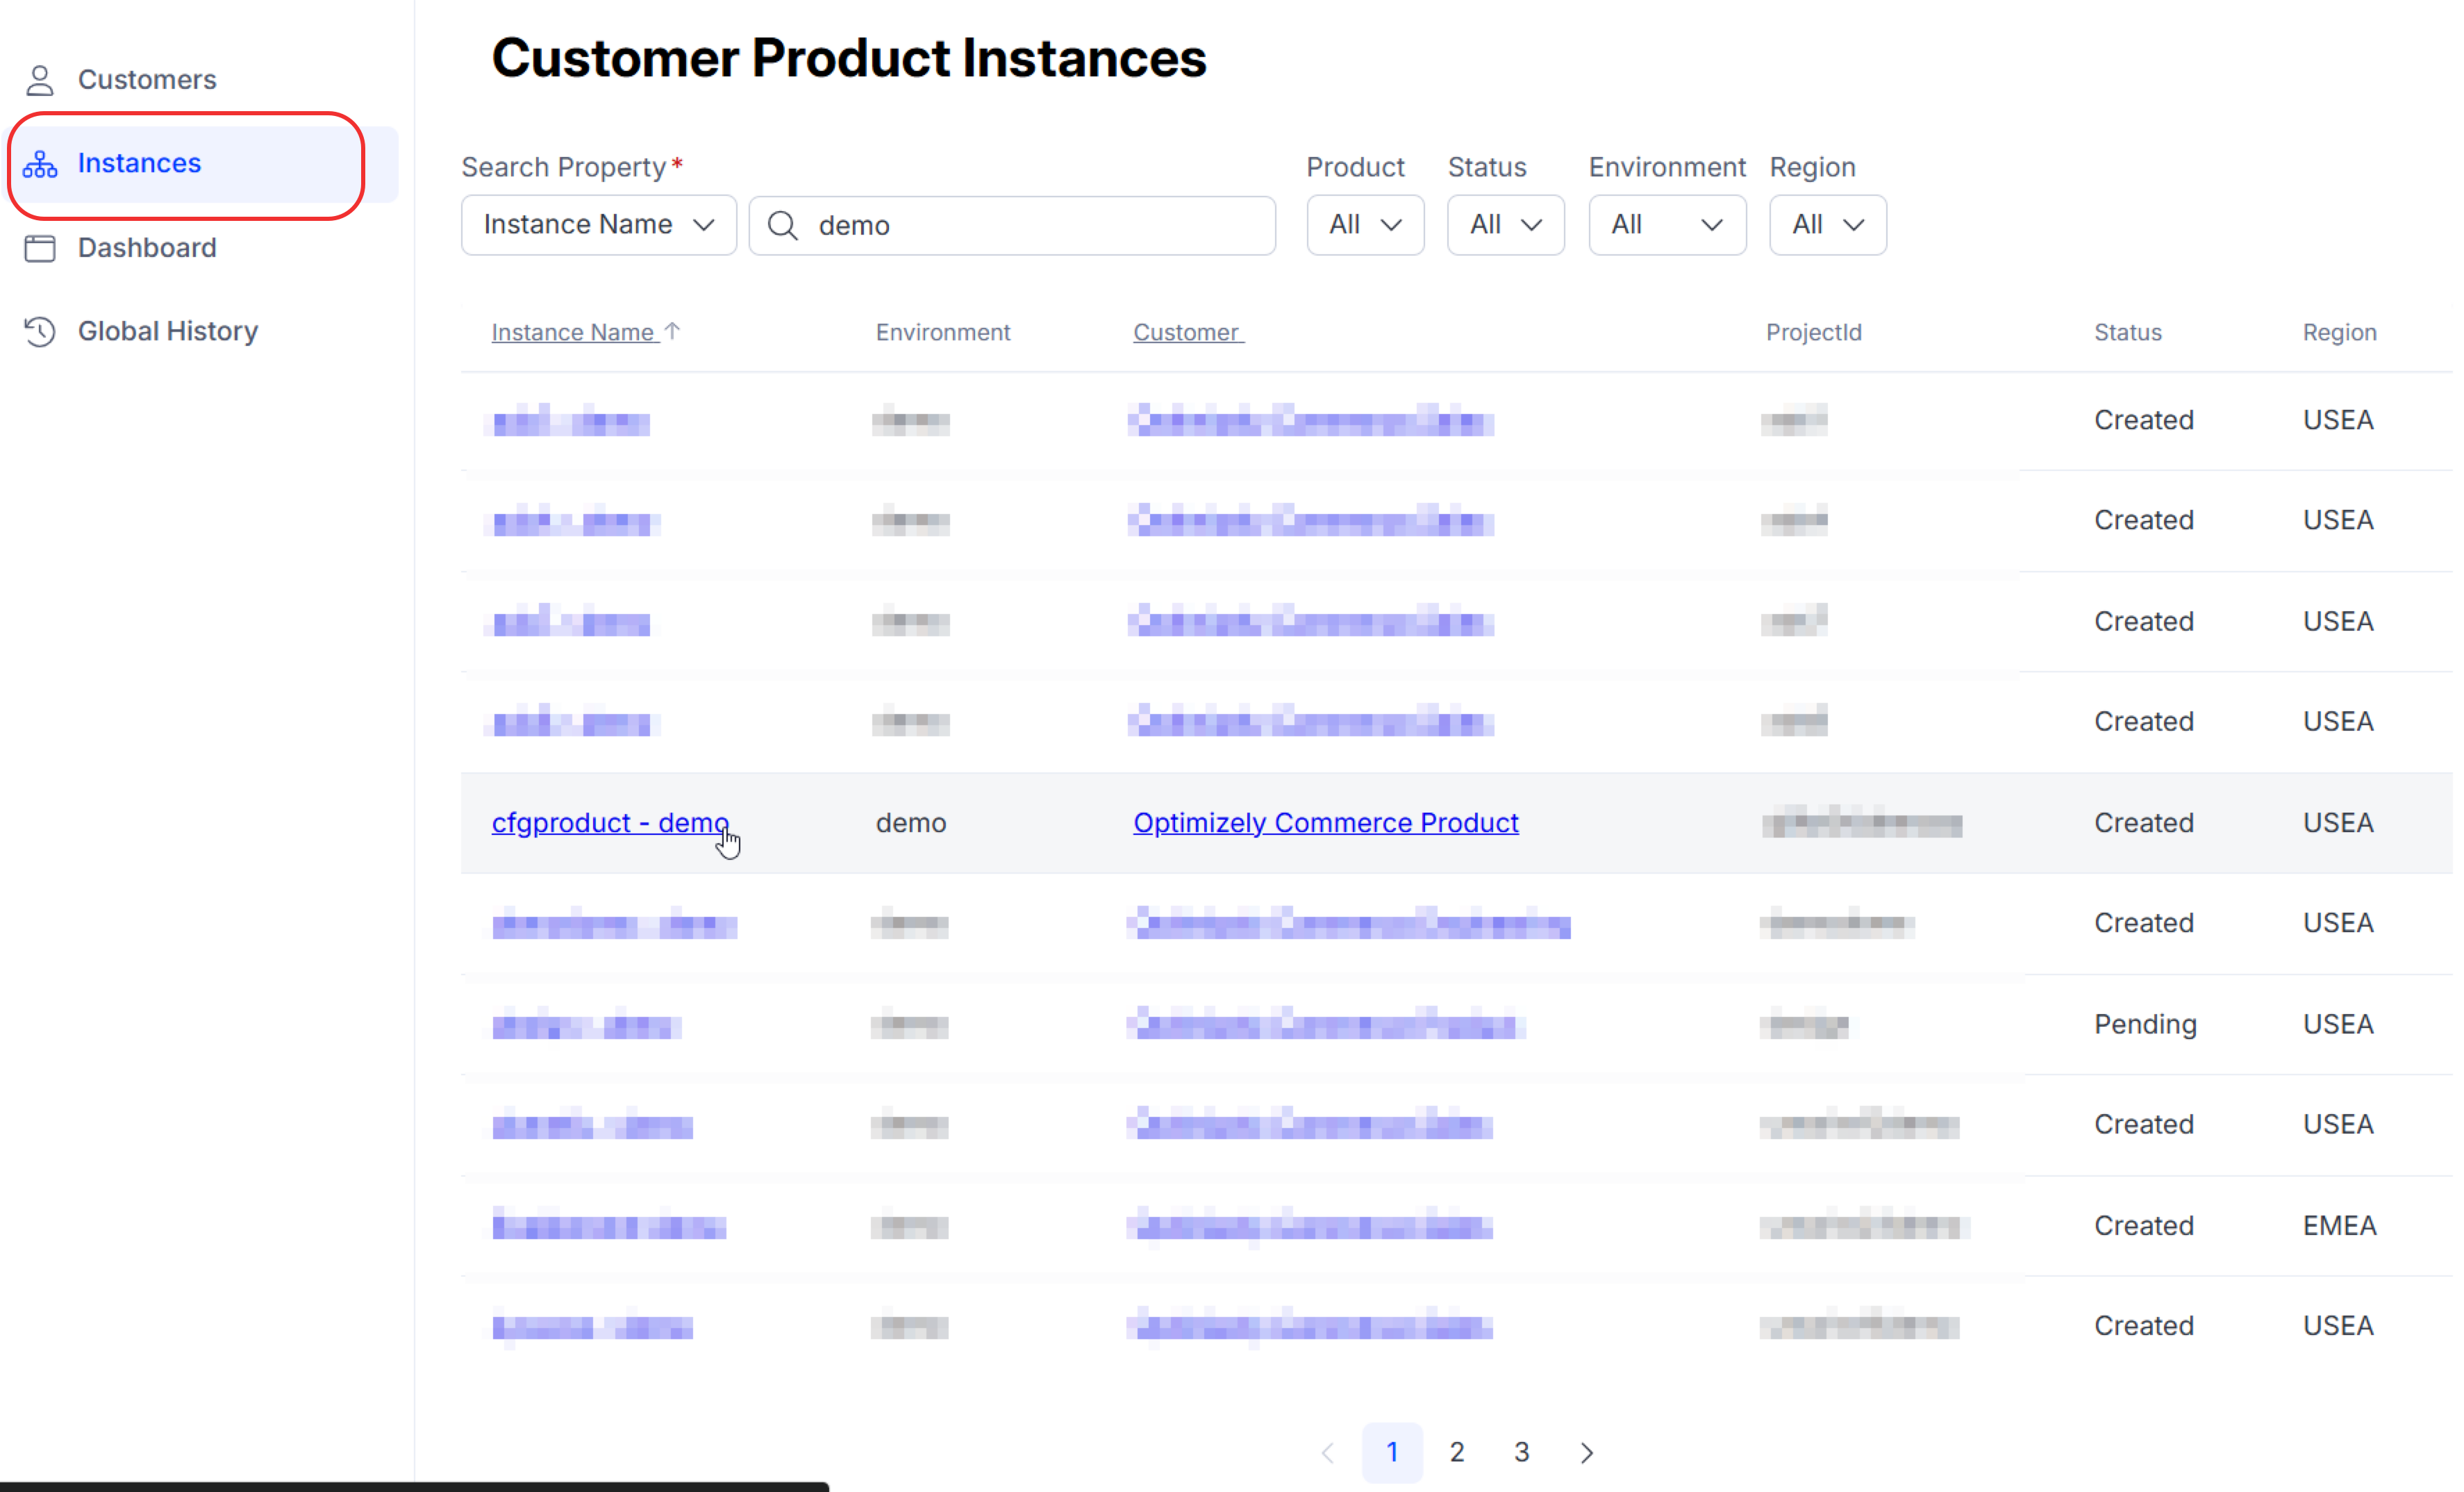Viewport: 2464px width, 1492px height.
Task: Click the Instances hierarchy icon
Action: point(40,163)
